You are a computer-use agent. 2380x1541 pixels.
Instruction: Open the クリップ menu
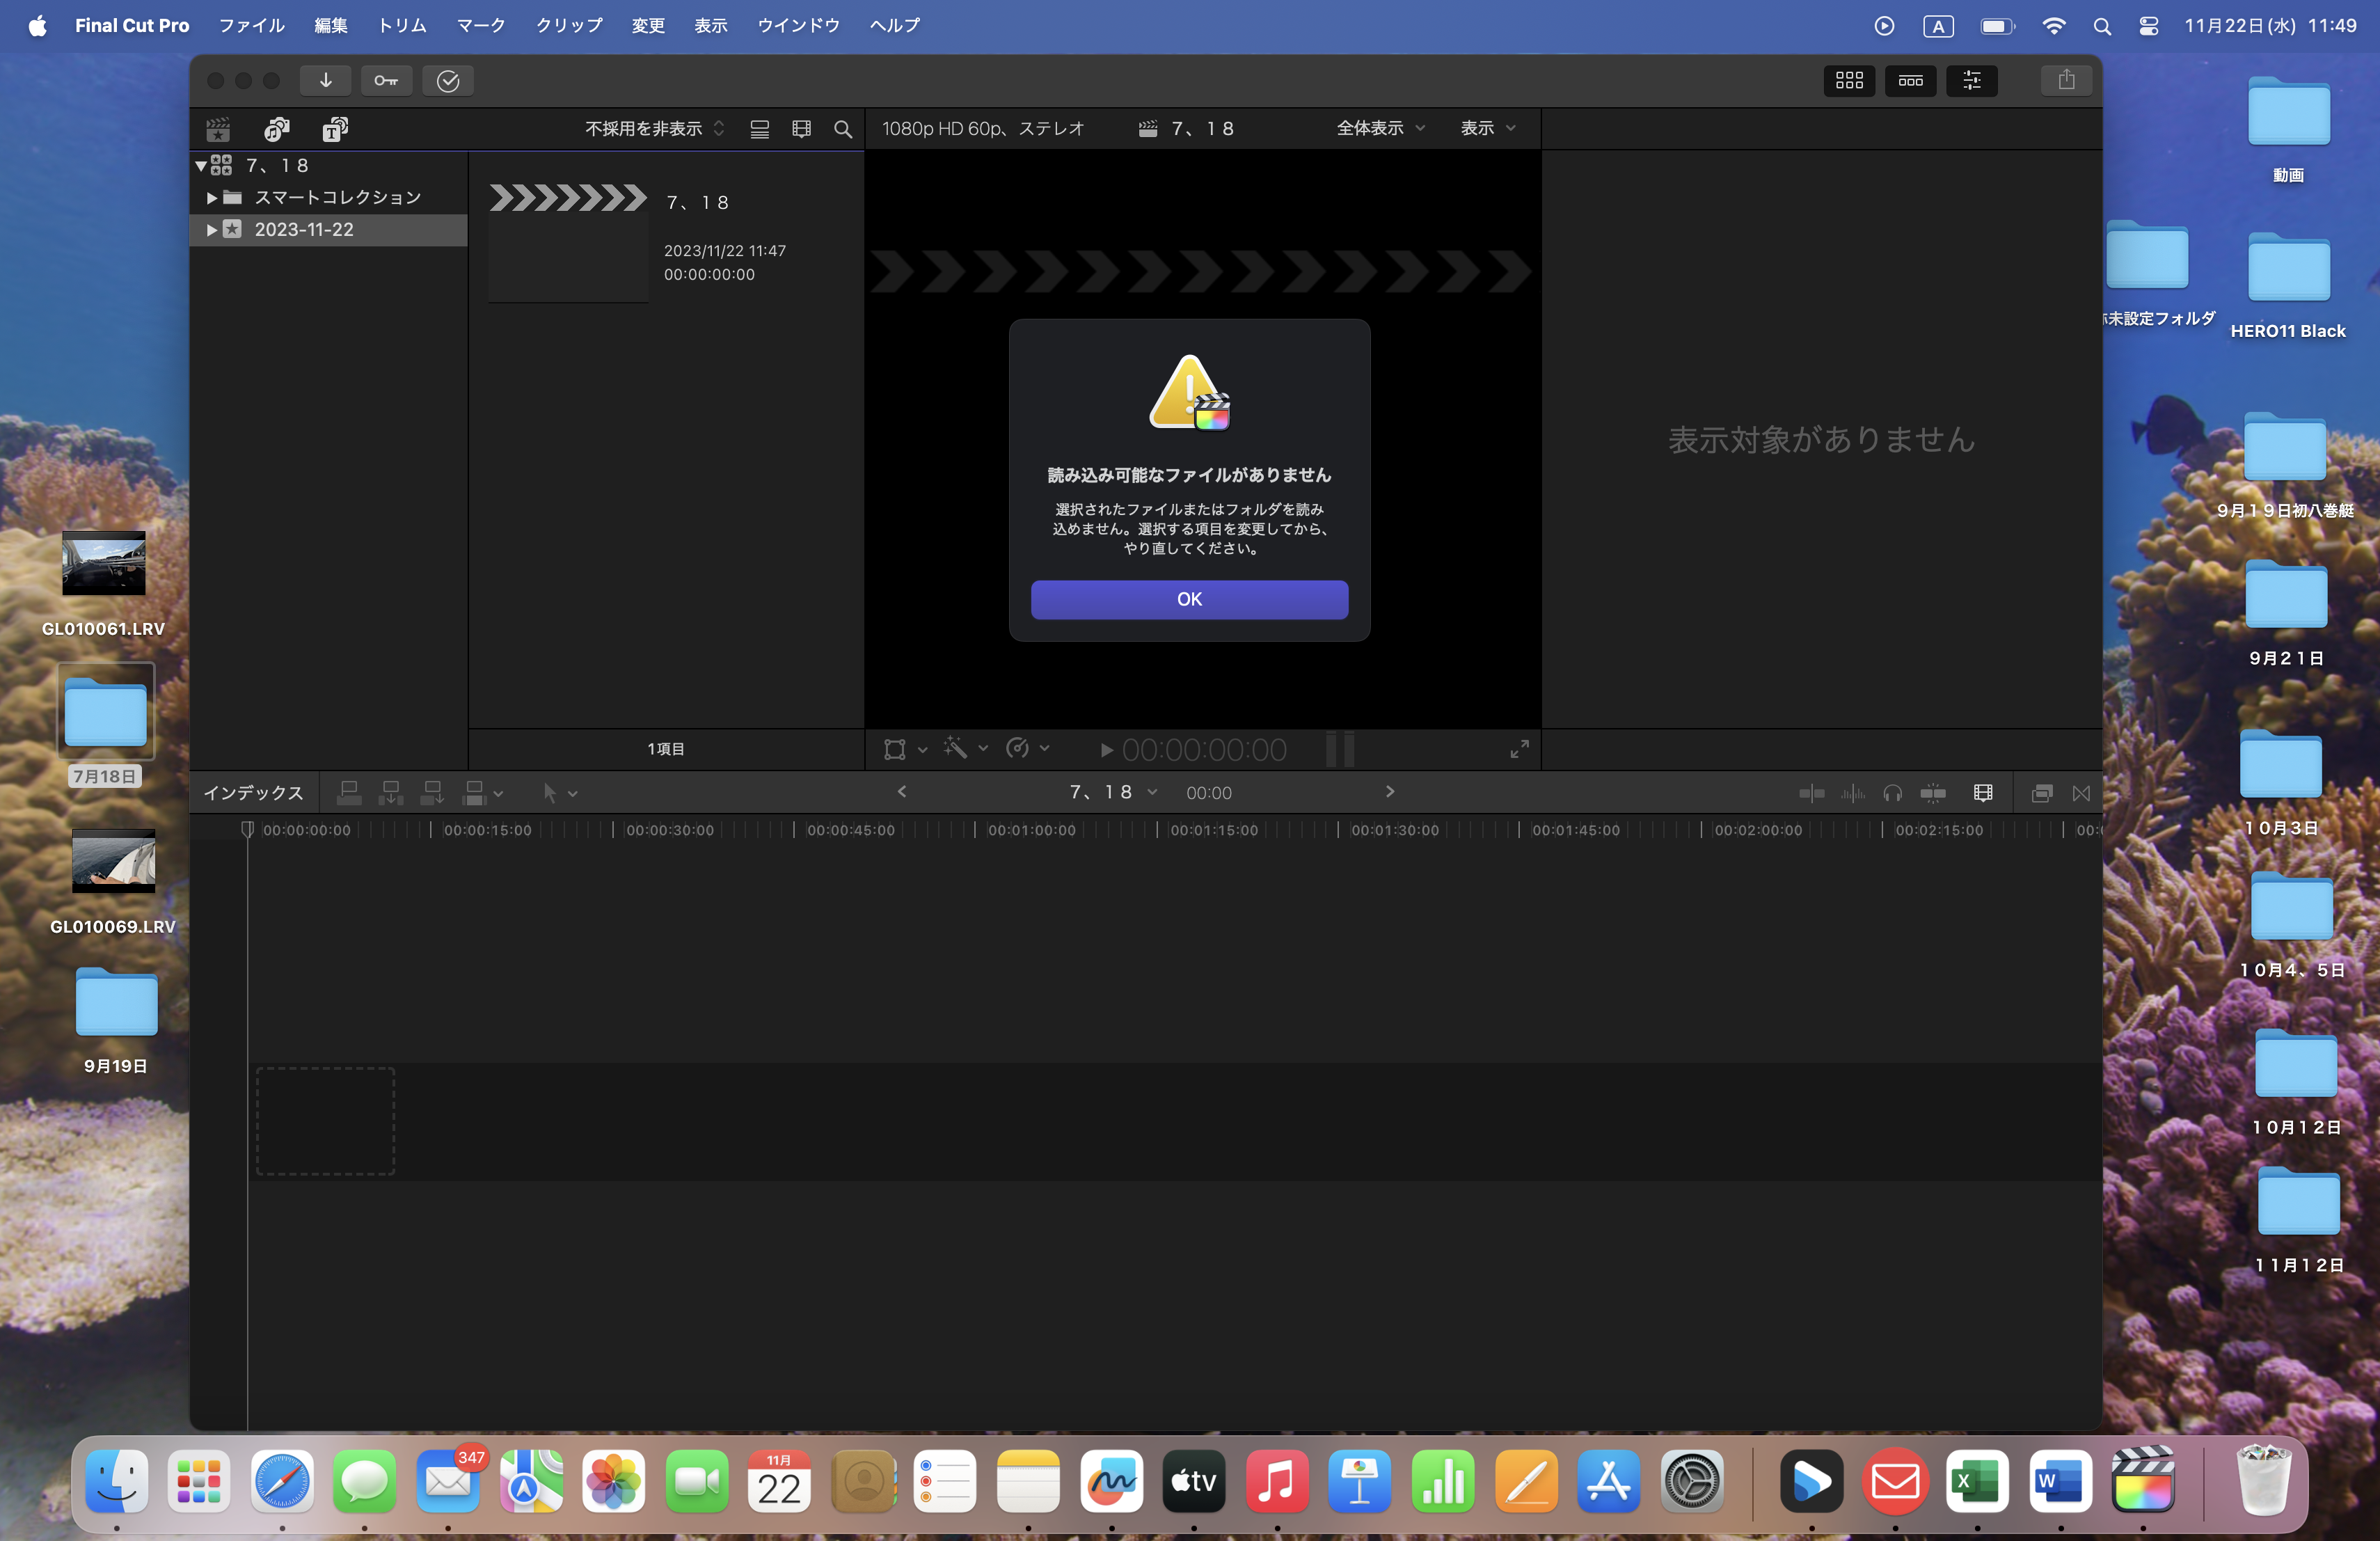click(x=568, y=25)
